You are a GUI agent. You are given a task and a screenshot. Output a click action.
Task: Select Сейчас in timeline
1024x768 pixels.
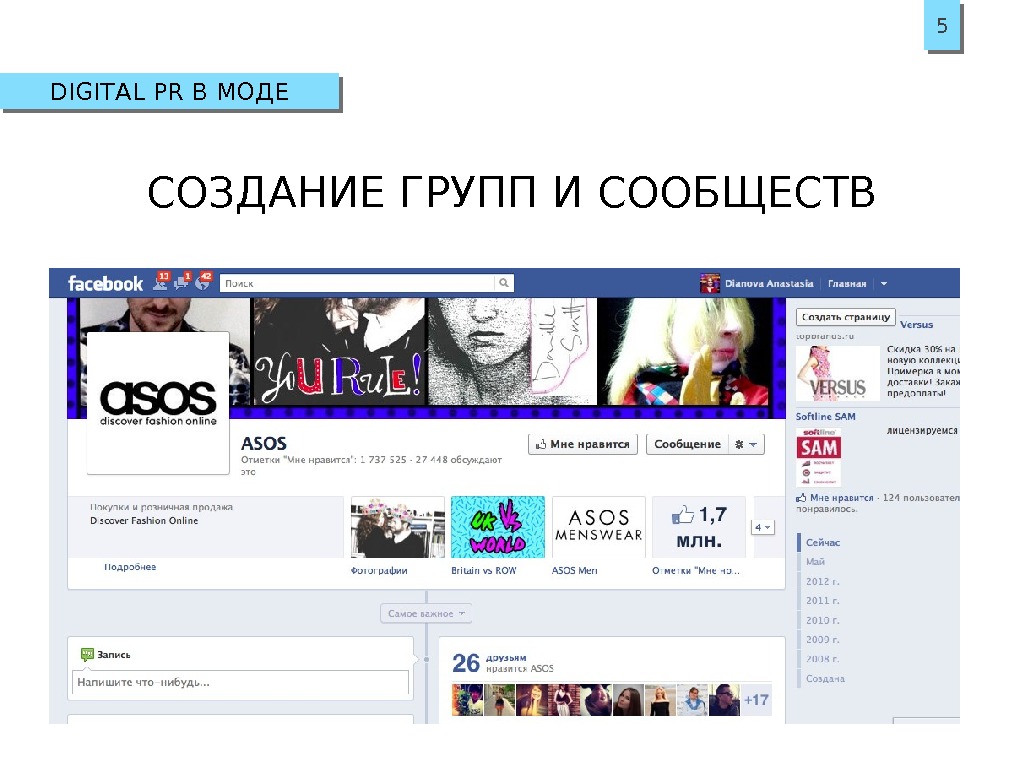(x=823, y=543)
